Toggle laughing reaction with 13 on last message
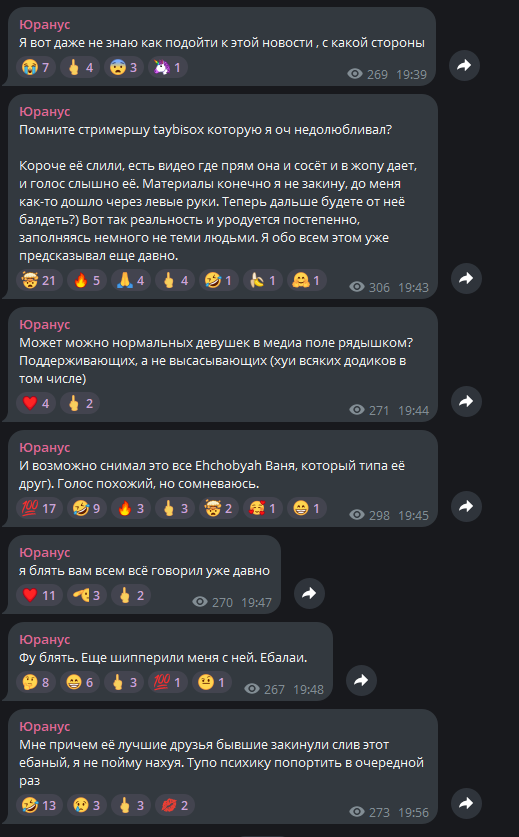The width and height of the screenshot is (519, 837). click(x=39, y=805)
